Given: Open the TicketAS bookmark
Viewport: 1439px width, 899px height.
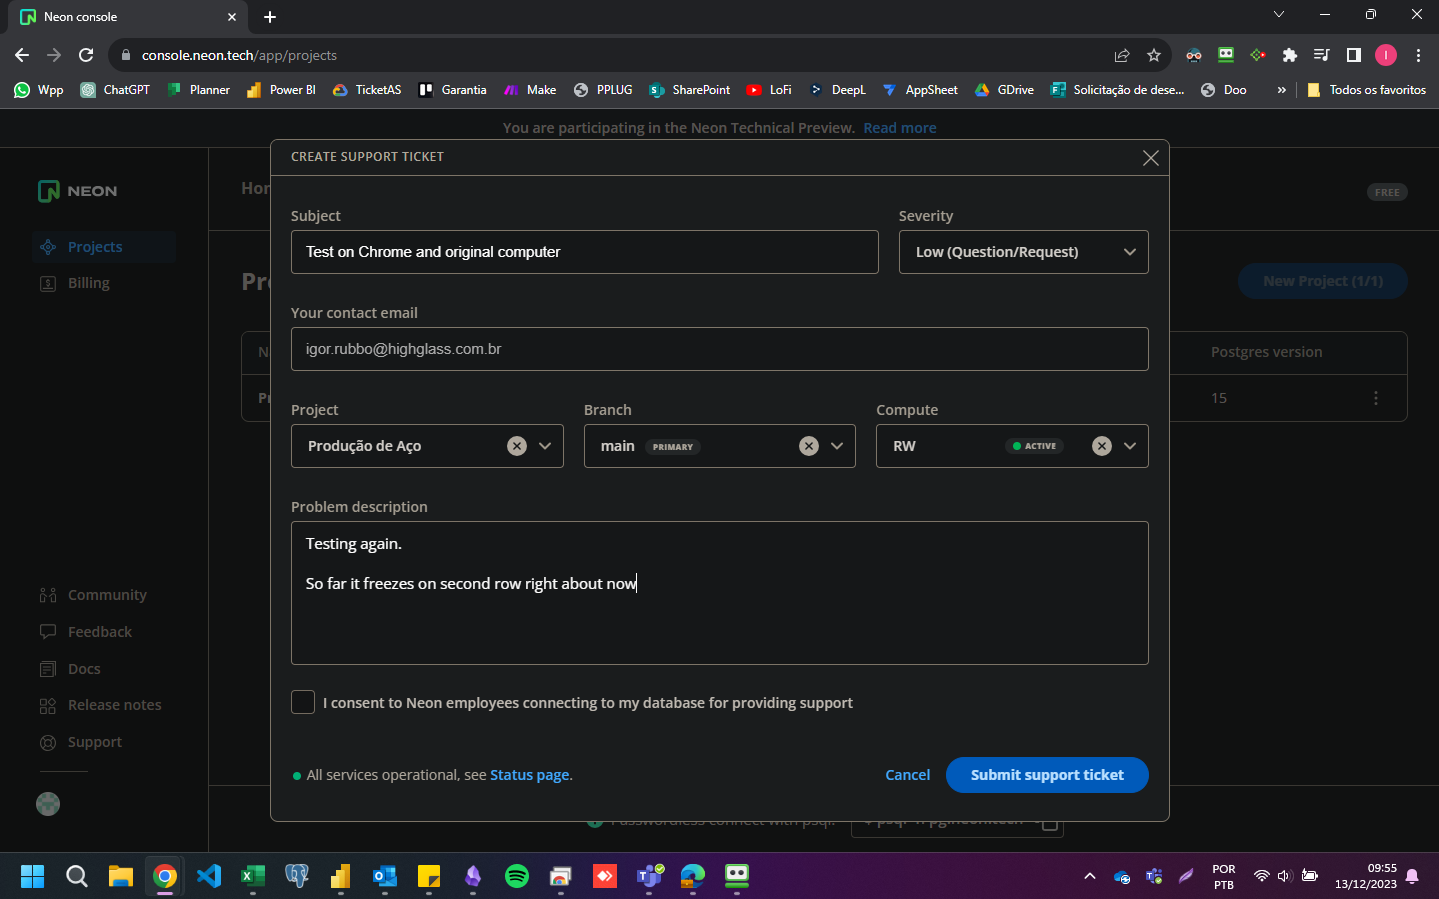Looking at the screenshot, I should (367, 90).
